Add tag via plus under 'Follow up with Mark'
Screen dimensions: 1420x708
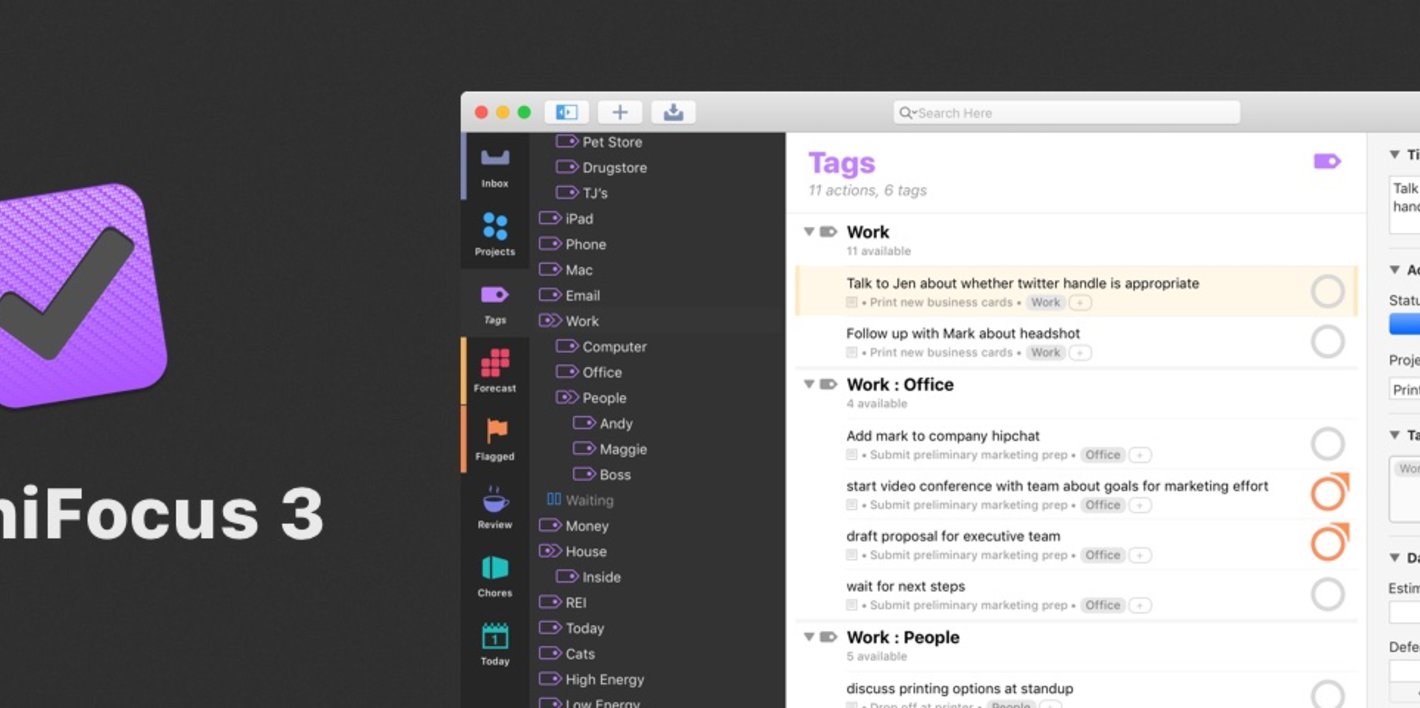pos(1080,353)
